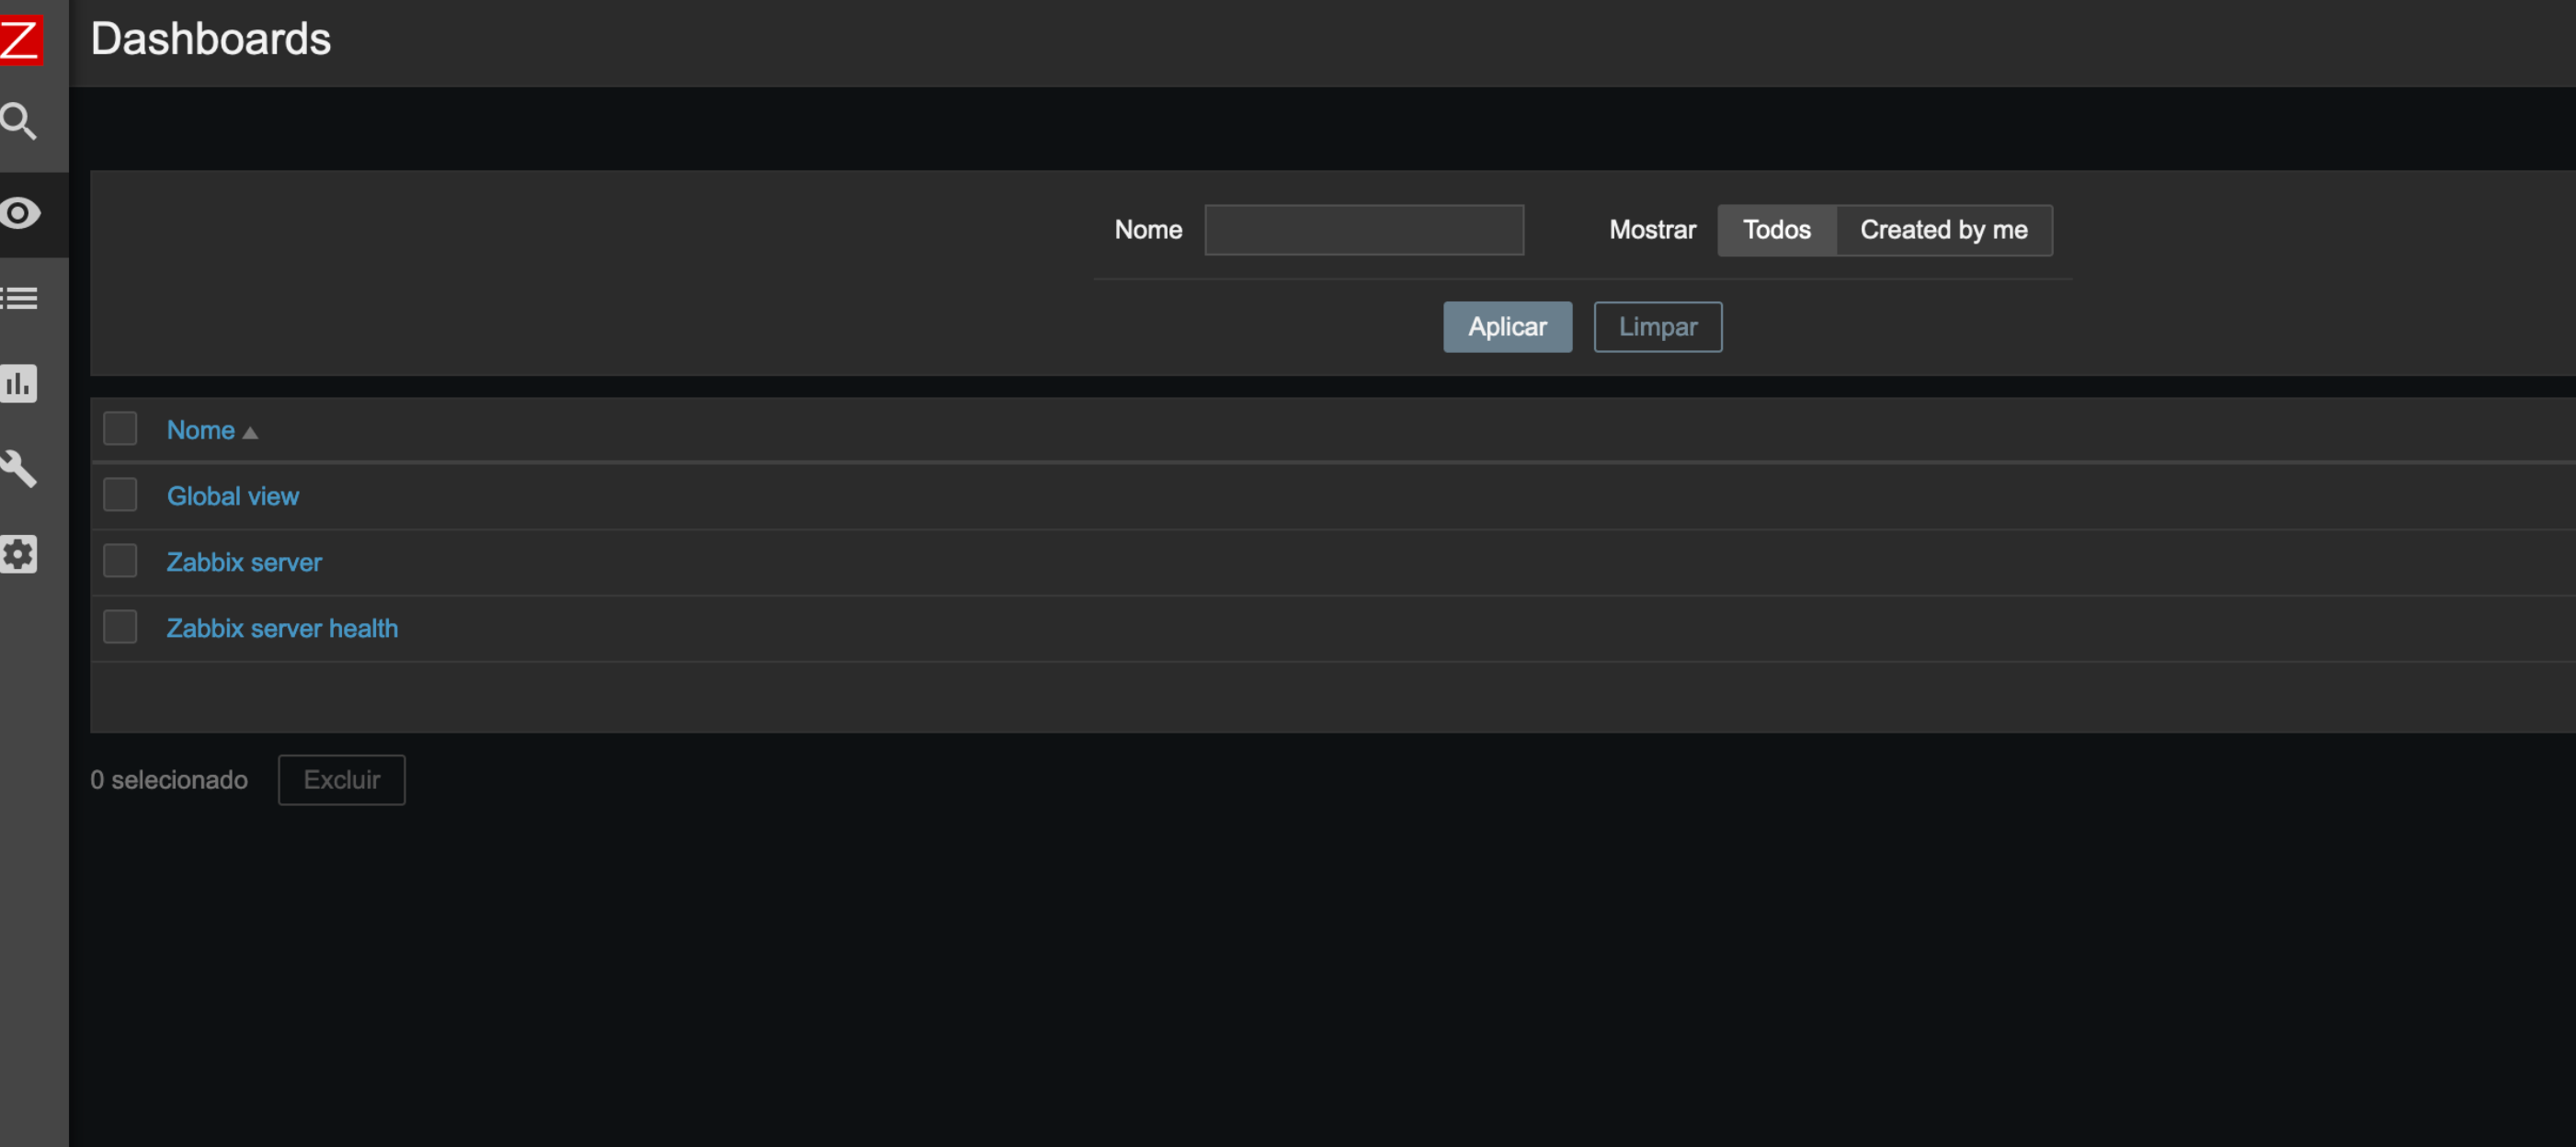
Task: Click the Excluir button
Action: point(342,780)
